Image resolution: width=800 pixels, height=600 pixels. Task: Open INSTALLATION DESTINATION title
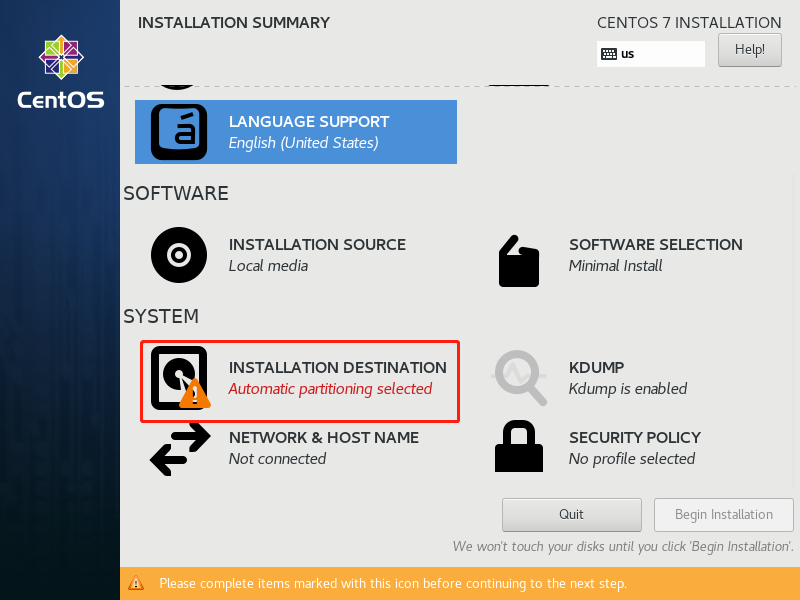(x=337, y=368)
